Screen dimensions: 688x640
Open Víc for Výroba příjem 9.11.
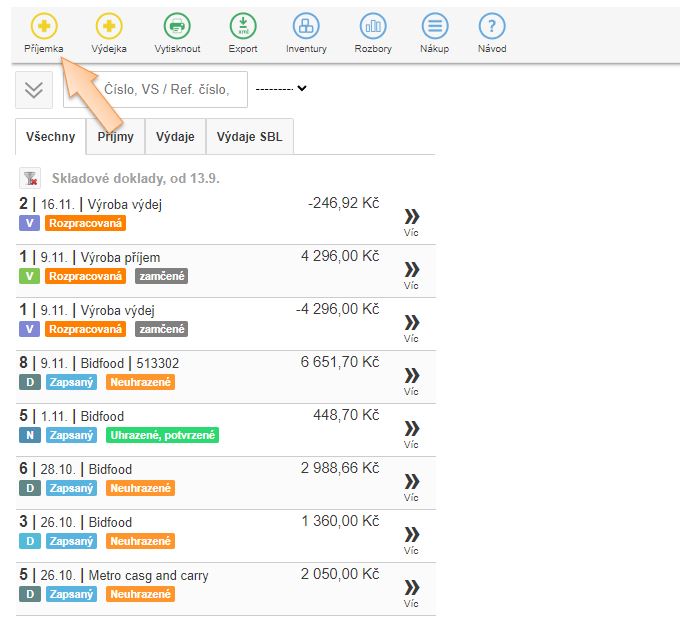click(411, 274)
